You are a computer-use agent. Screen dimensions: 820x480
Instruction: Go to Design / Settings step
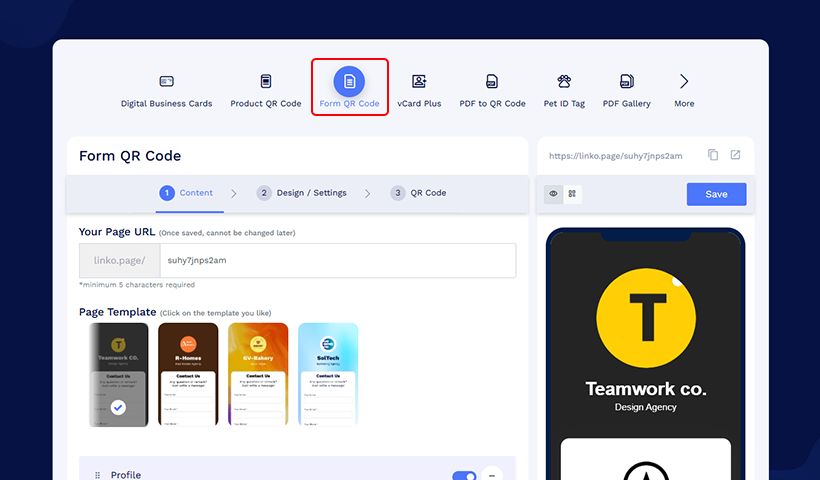(301, 193)
